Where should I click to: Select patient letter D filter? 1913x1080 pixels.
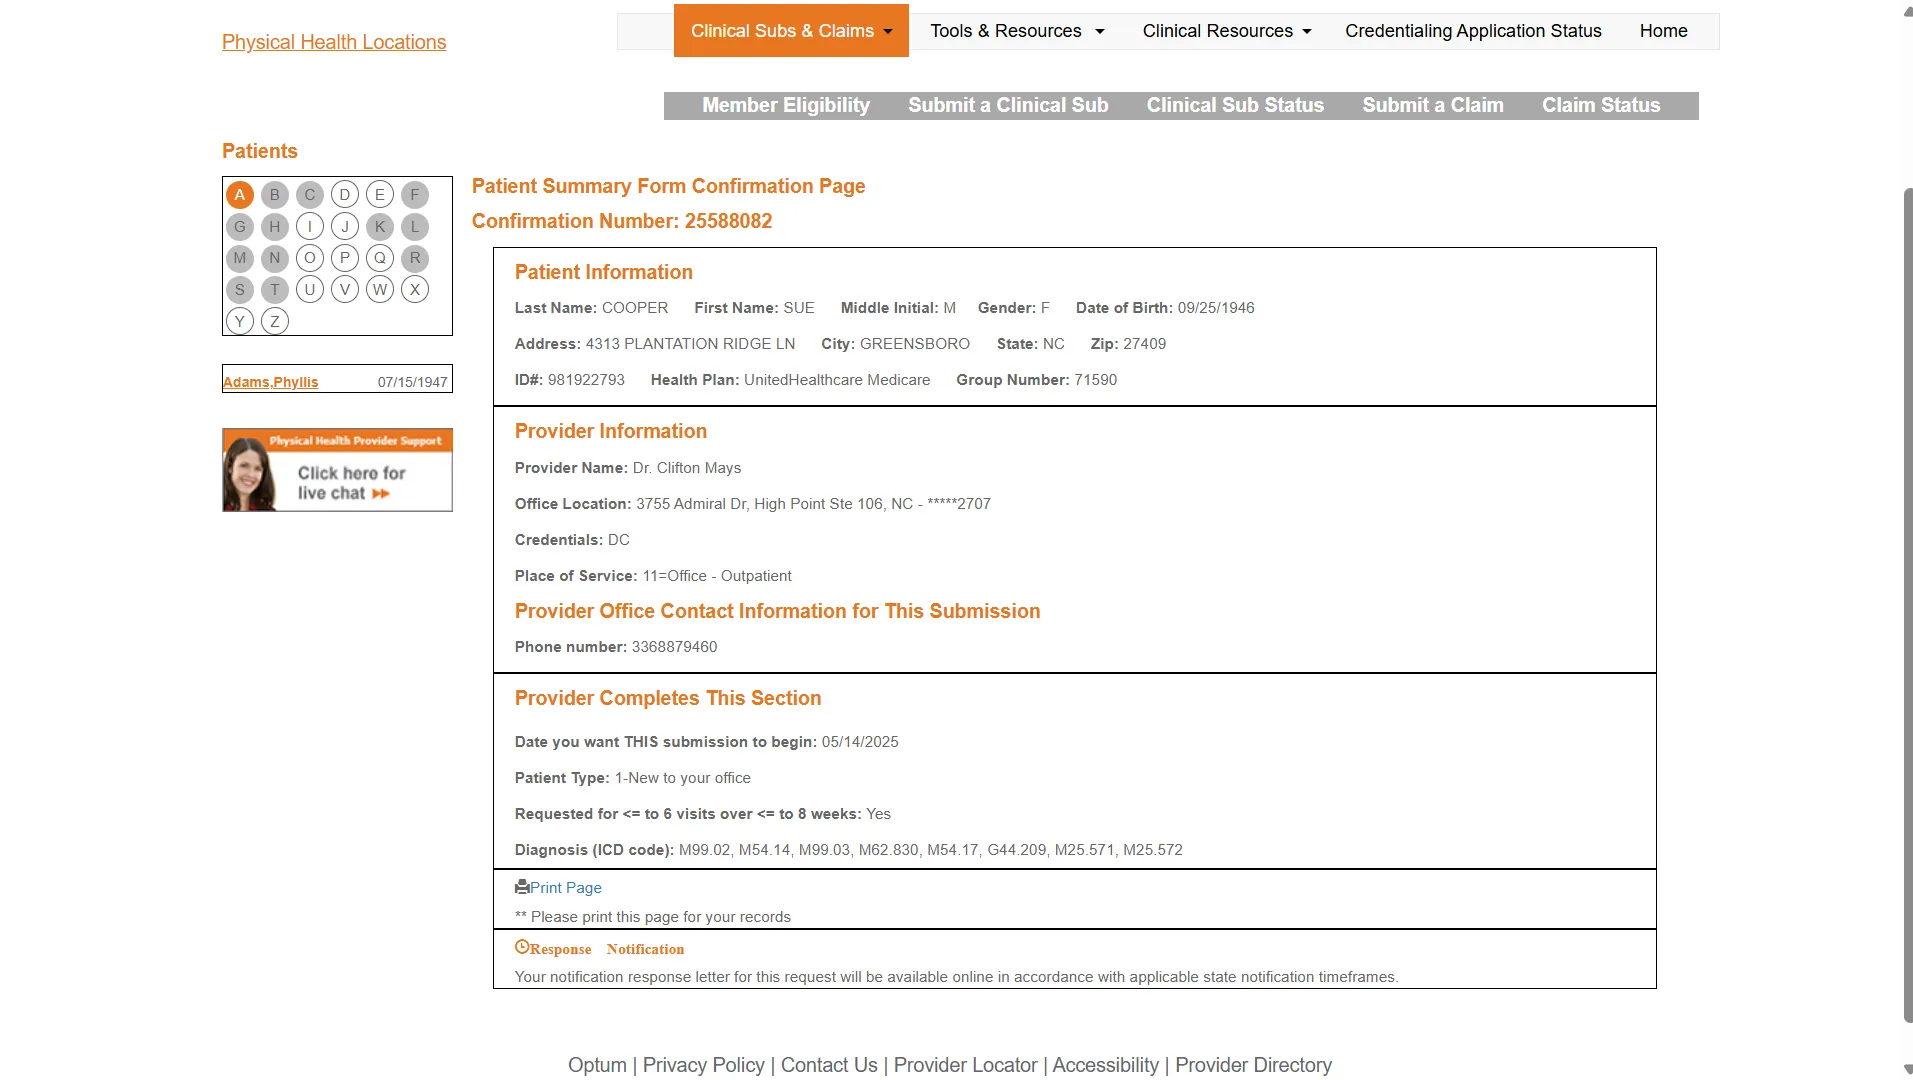pos(345,195)
